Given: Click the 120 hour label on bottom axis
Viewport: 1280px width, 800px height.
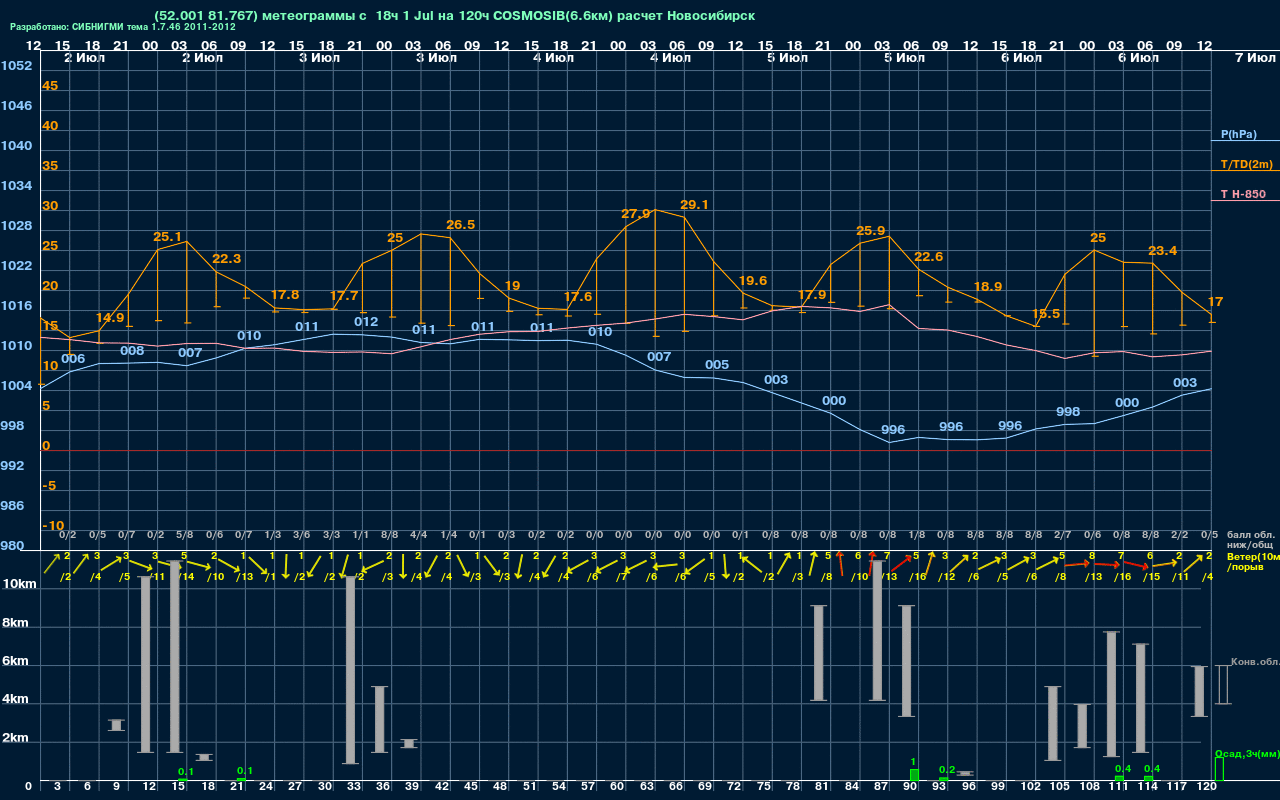Looking at the screenshot, I should [1207, 787].
